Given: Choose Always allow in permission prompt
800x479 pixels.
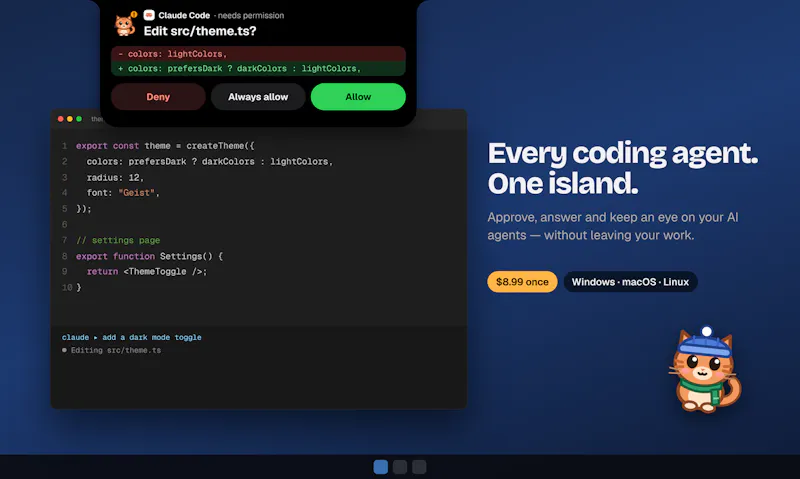Looking at the screenshot, I should pos(258,97).
